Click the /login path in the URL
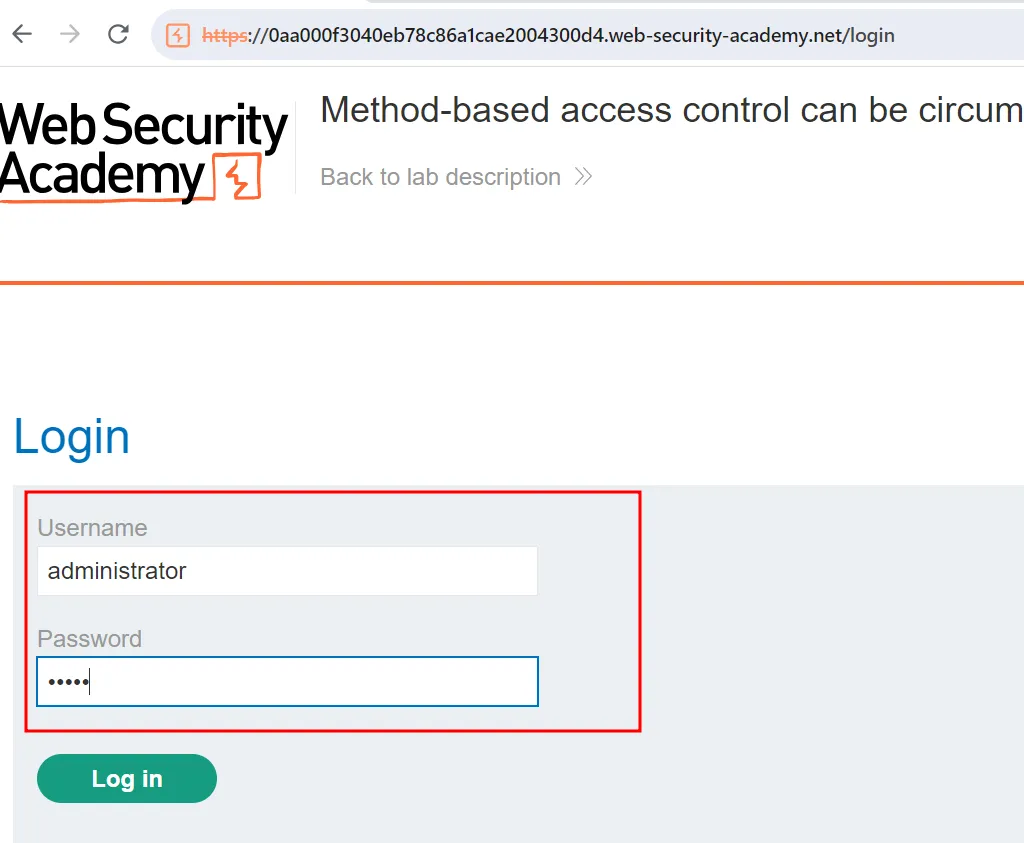This screenshot has height=843, width=1024. click(x=869, y=36)
